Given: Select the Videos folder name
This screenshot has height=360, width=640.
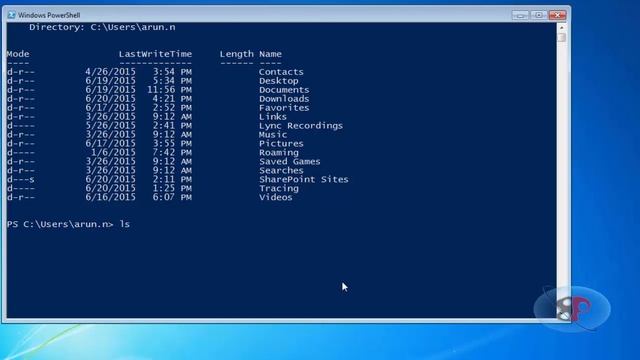Looking at the screenshot, I should 276,198.
